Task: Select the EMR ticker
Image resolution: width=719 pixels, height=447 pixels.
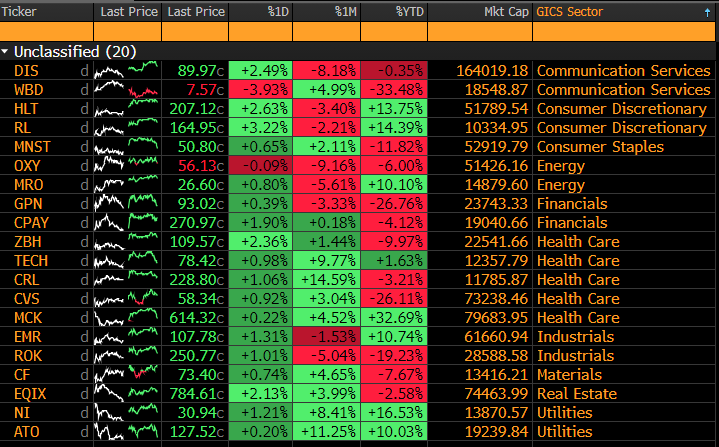Action: [28, 337]
